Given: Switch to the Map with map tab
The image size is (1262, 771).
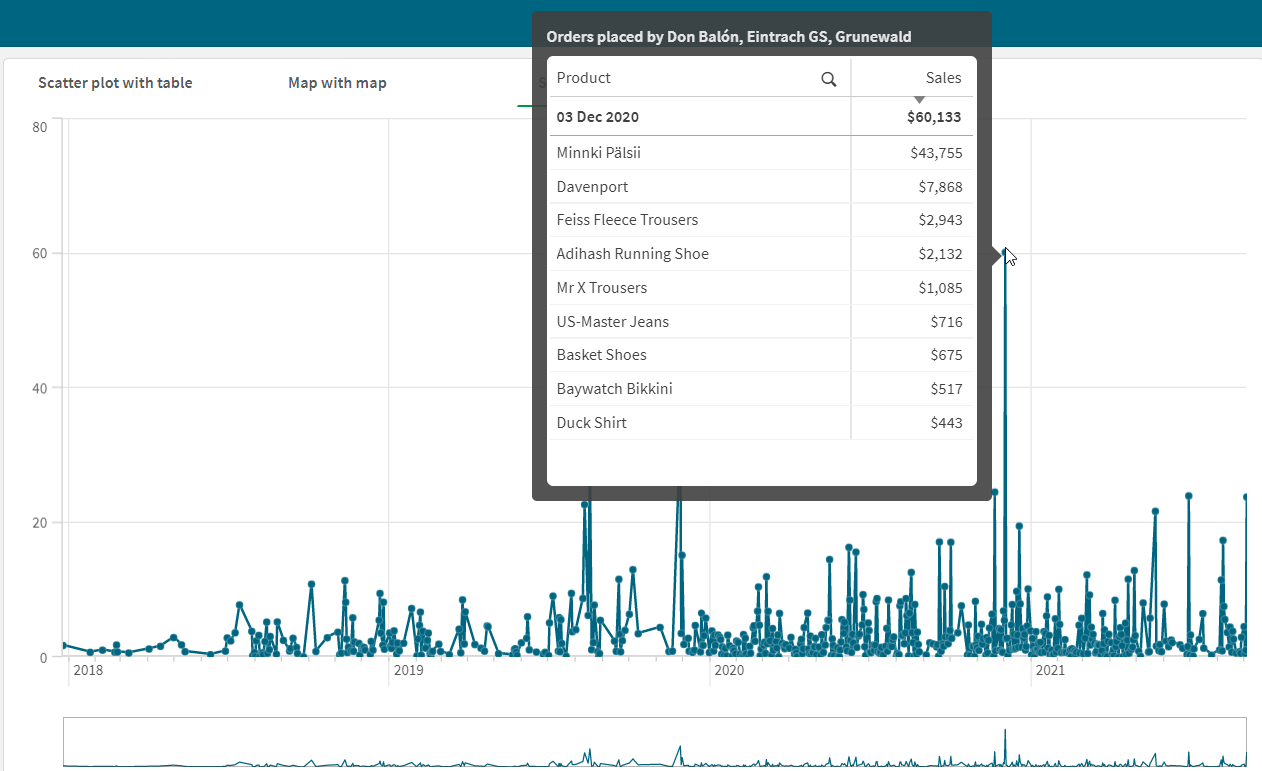Looking at the screenshot, I should coord(337,83).
